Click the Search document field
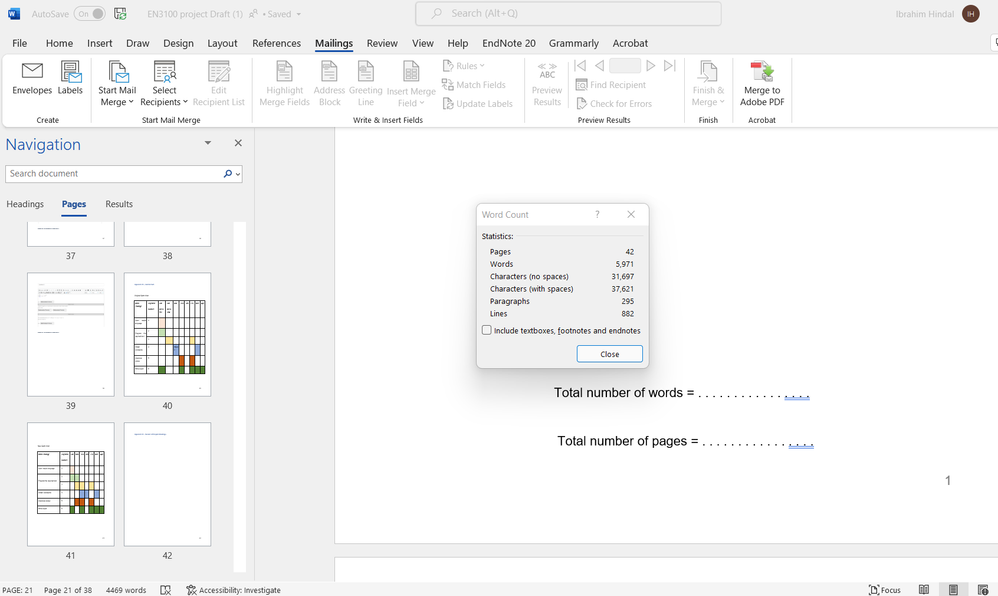998x596 pixels. [x=113, y=174]
